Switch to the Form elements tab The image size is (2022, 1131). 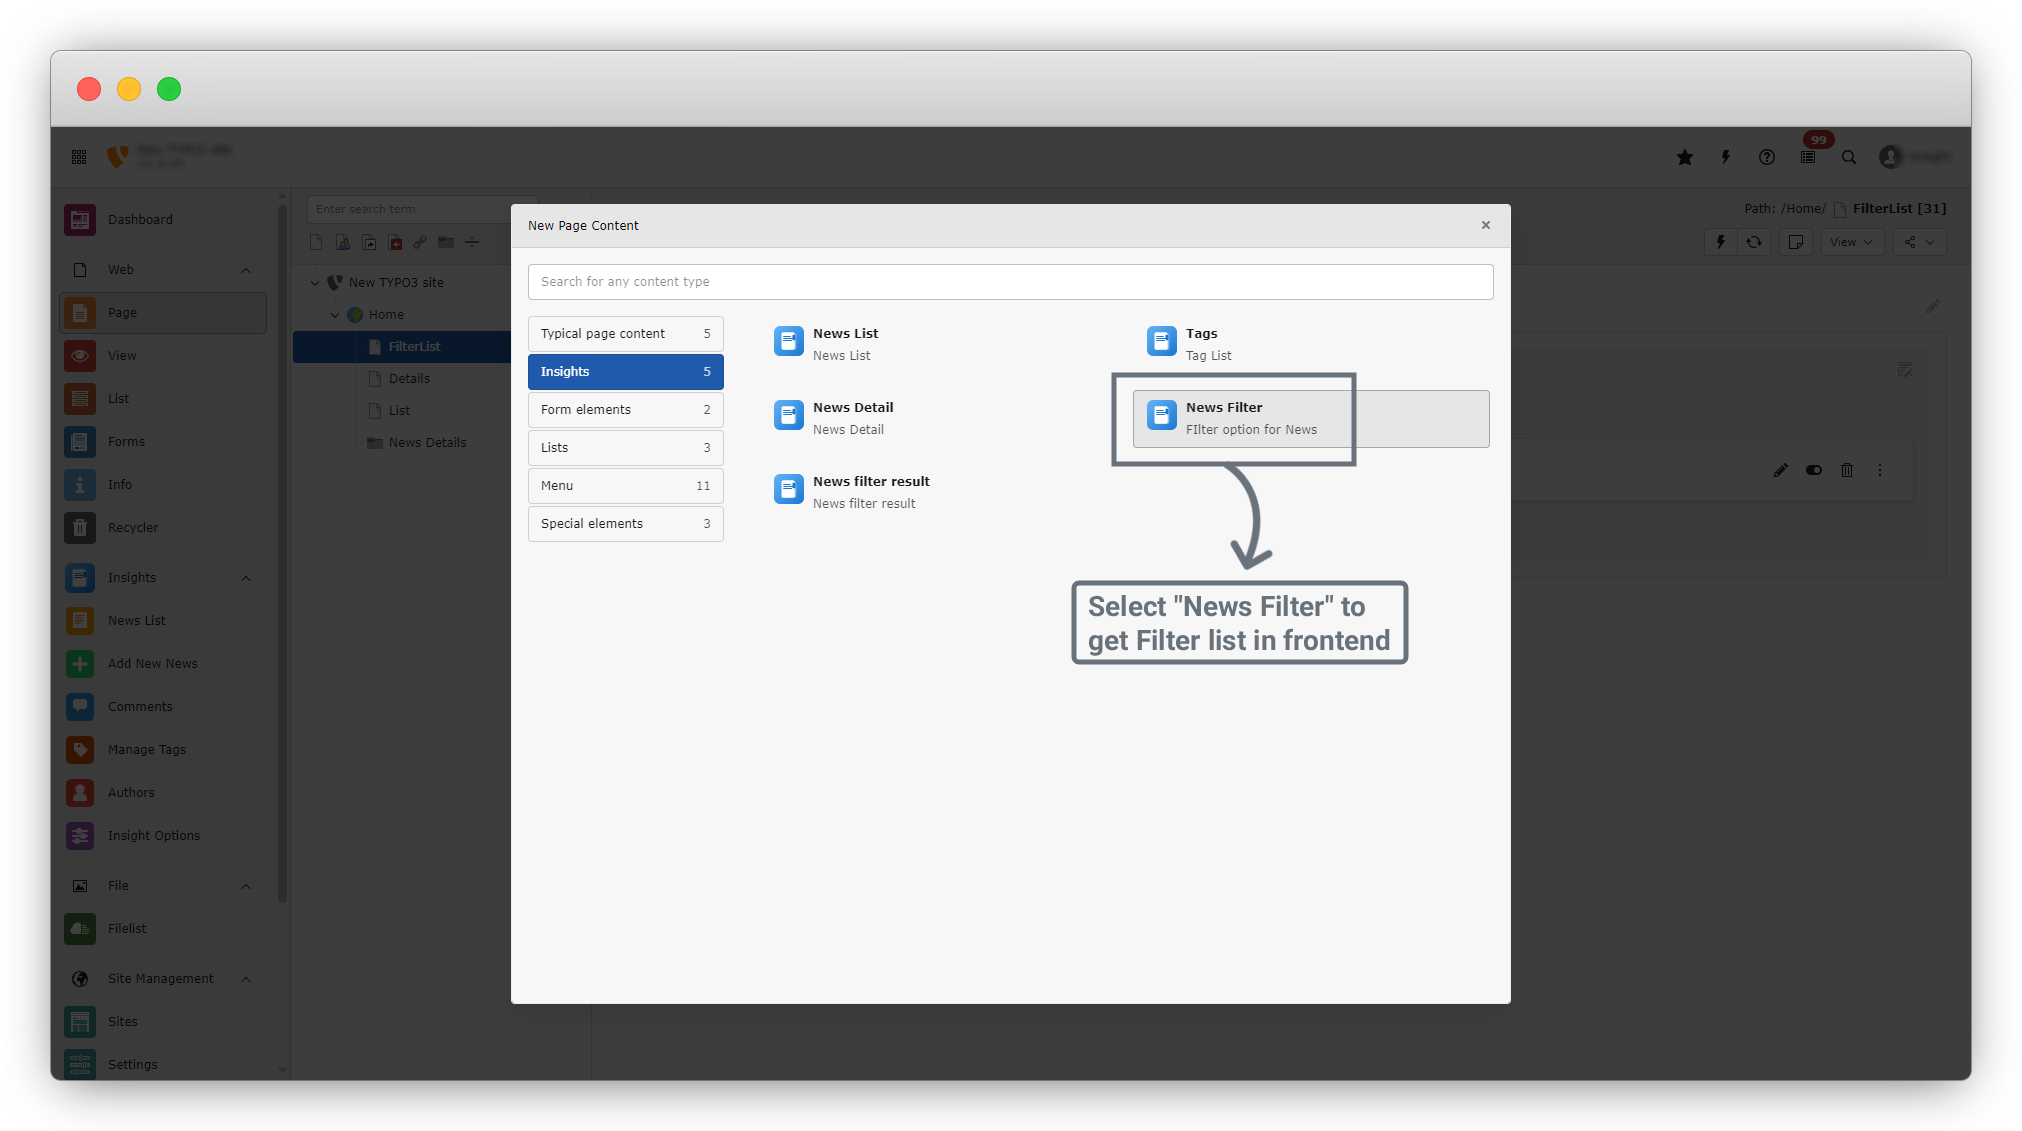tap(625, 410)
